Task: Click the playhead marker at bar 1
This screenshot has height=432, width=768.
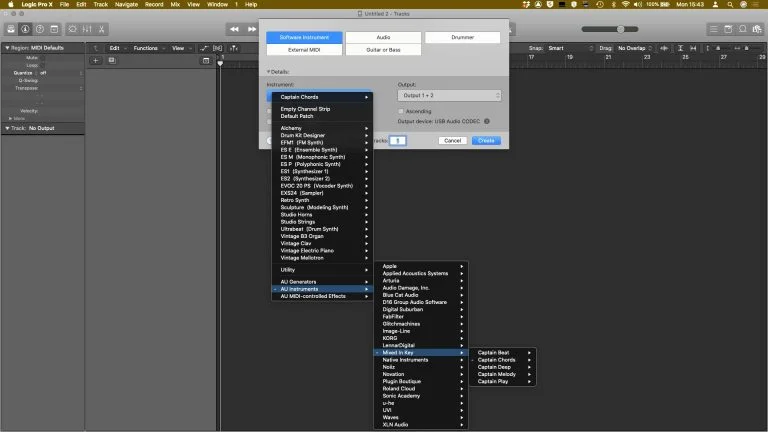Action: [x=220, y=64]
